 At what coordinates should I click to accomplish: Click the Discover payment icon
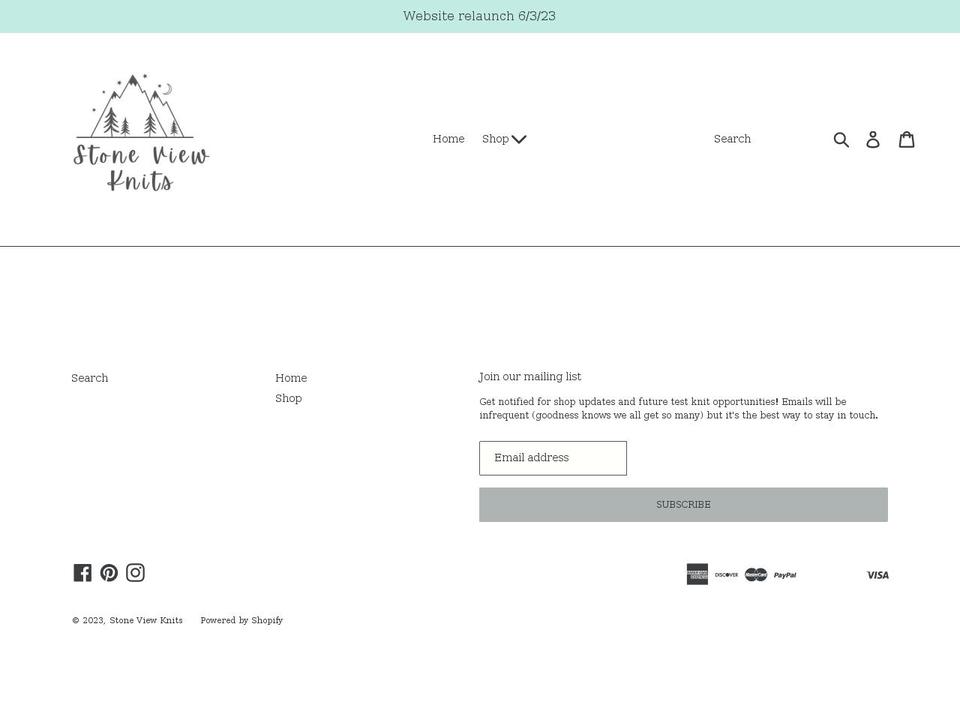point(727,574)
